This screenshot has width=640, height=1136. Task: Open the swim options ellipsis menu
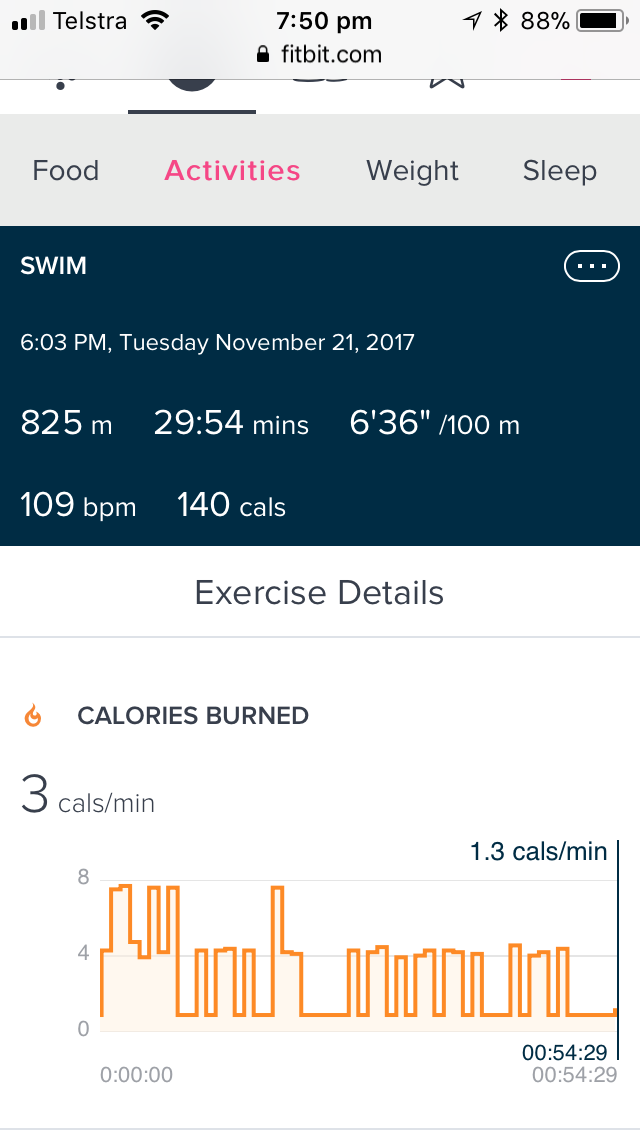pyautogui.click(x=593, y=266)
